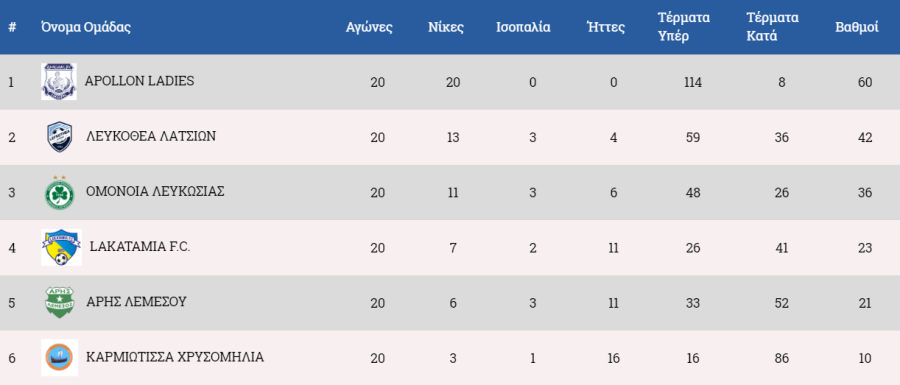This screenshot has height=385, width=900.
Task: Open the ΟΜΟΝΟΙΑ ΛΕΥΚΩΣΙΑΣ team link
Action: [155, 192]
